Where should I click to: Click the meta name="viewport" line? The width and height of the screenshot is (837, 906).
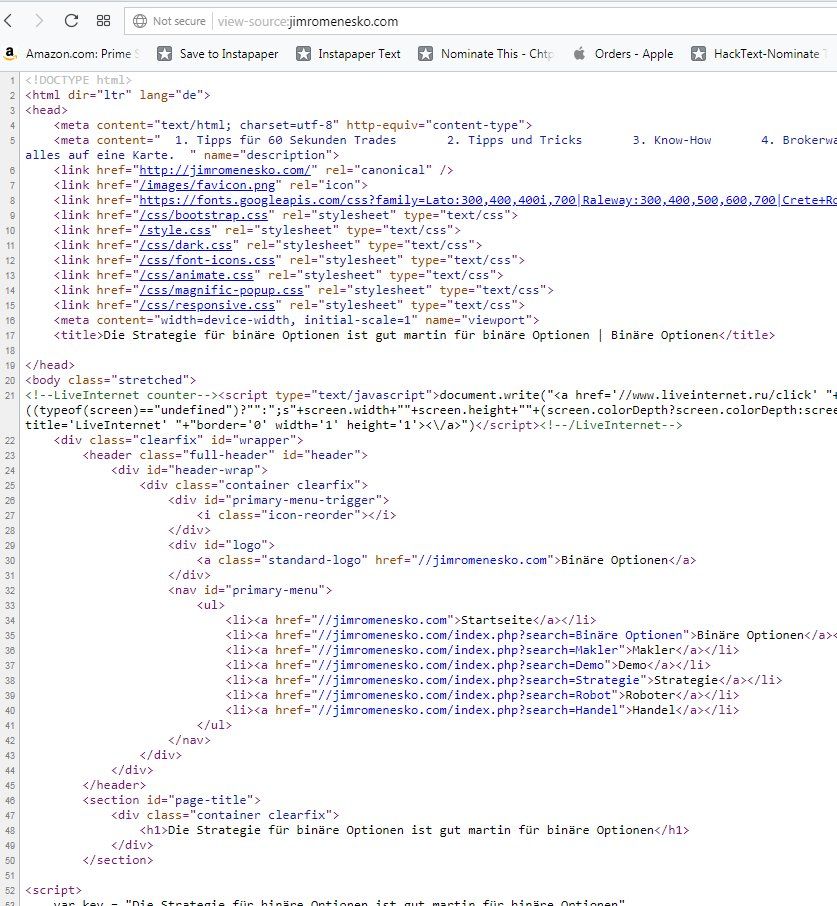(x=296, y=320)
